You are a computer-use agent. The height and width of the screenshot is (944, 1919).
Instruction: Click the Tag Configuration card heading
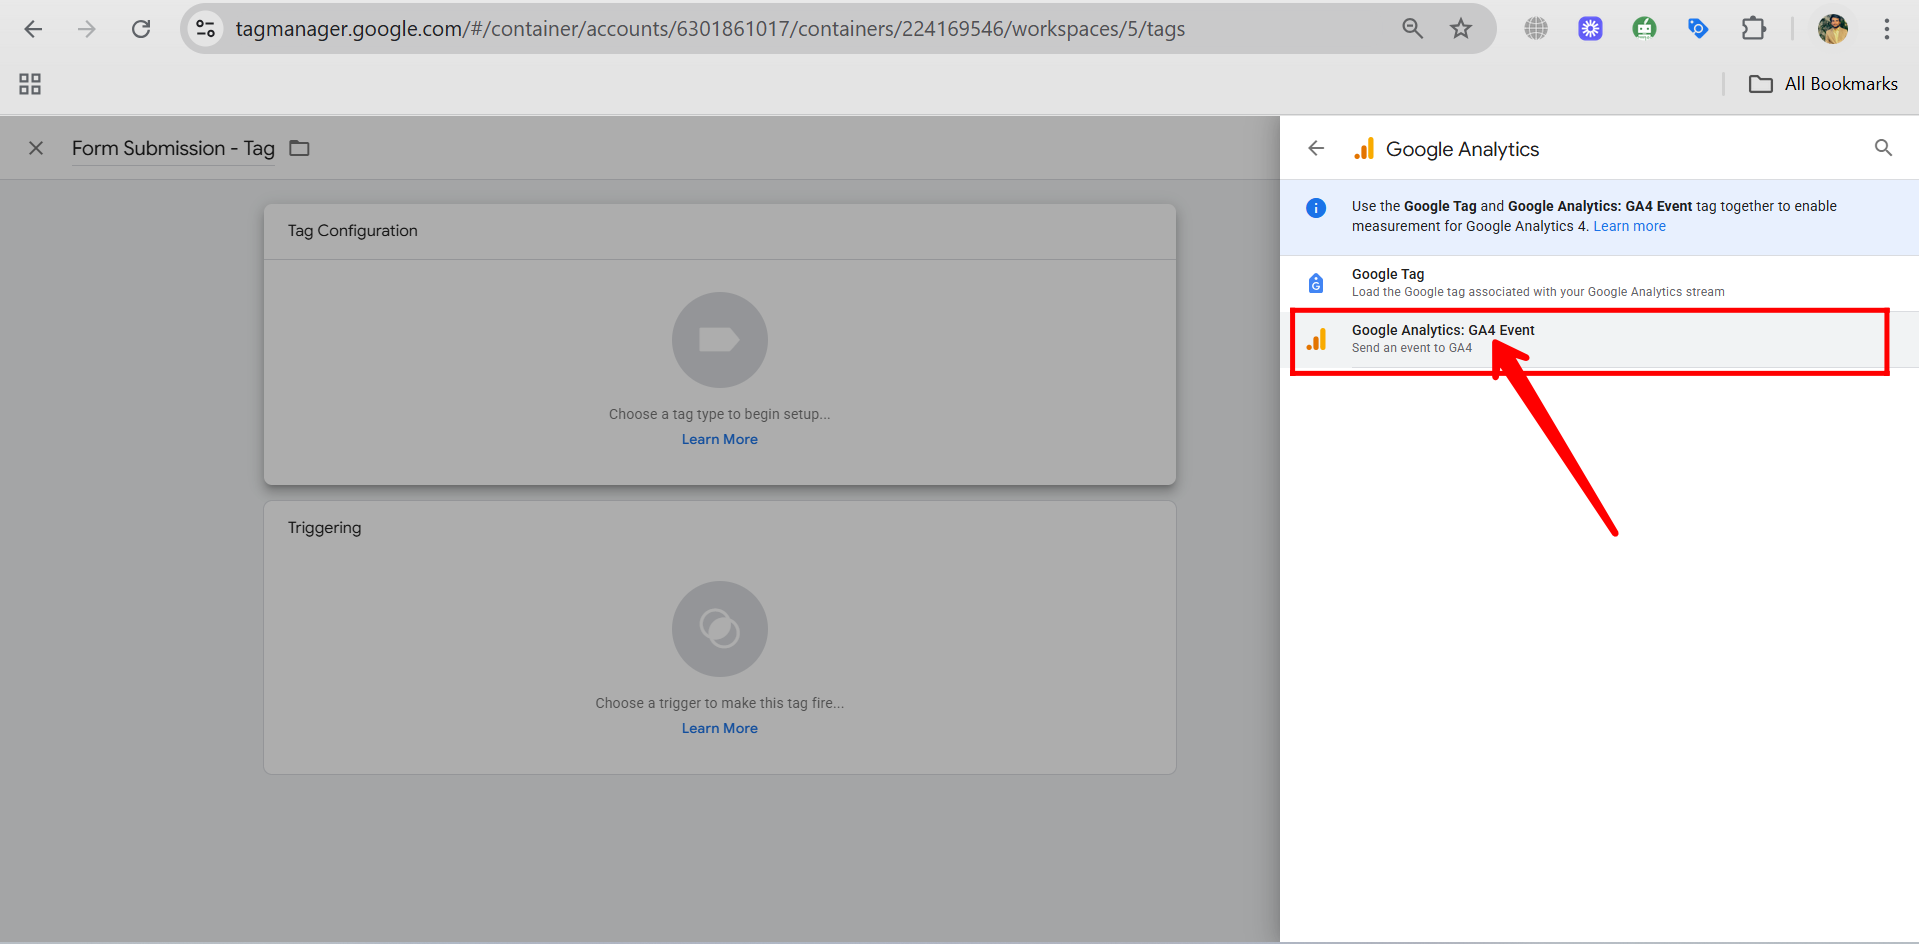[x=353, y=231]
